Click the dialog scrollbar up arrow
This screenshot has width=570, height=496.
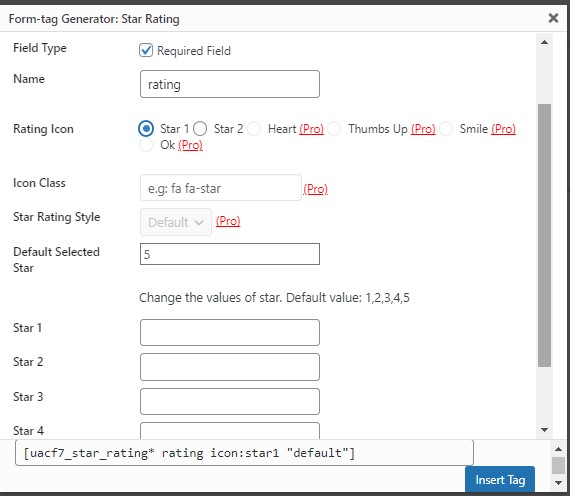pyautogui.click(x=544, y=42)
